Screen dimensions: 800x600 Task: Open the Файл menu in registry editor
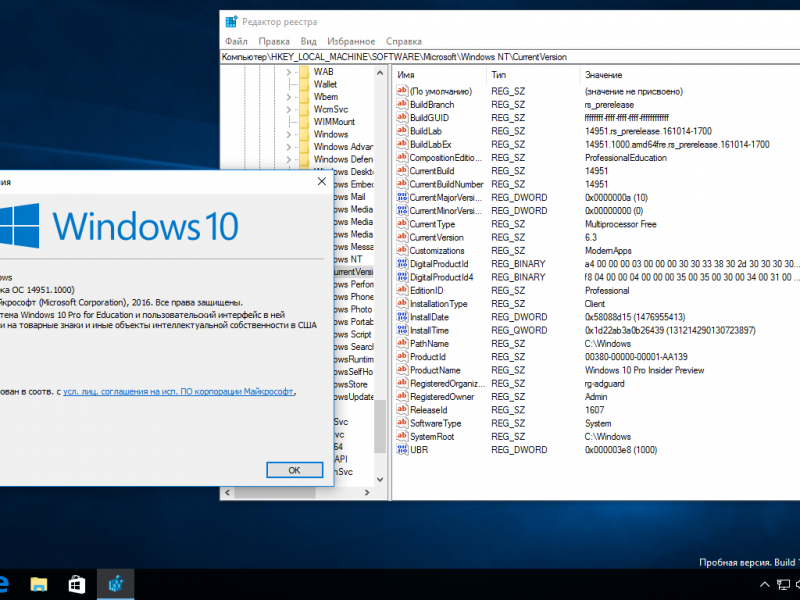(236, 41)
